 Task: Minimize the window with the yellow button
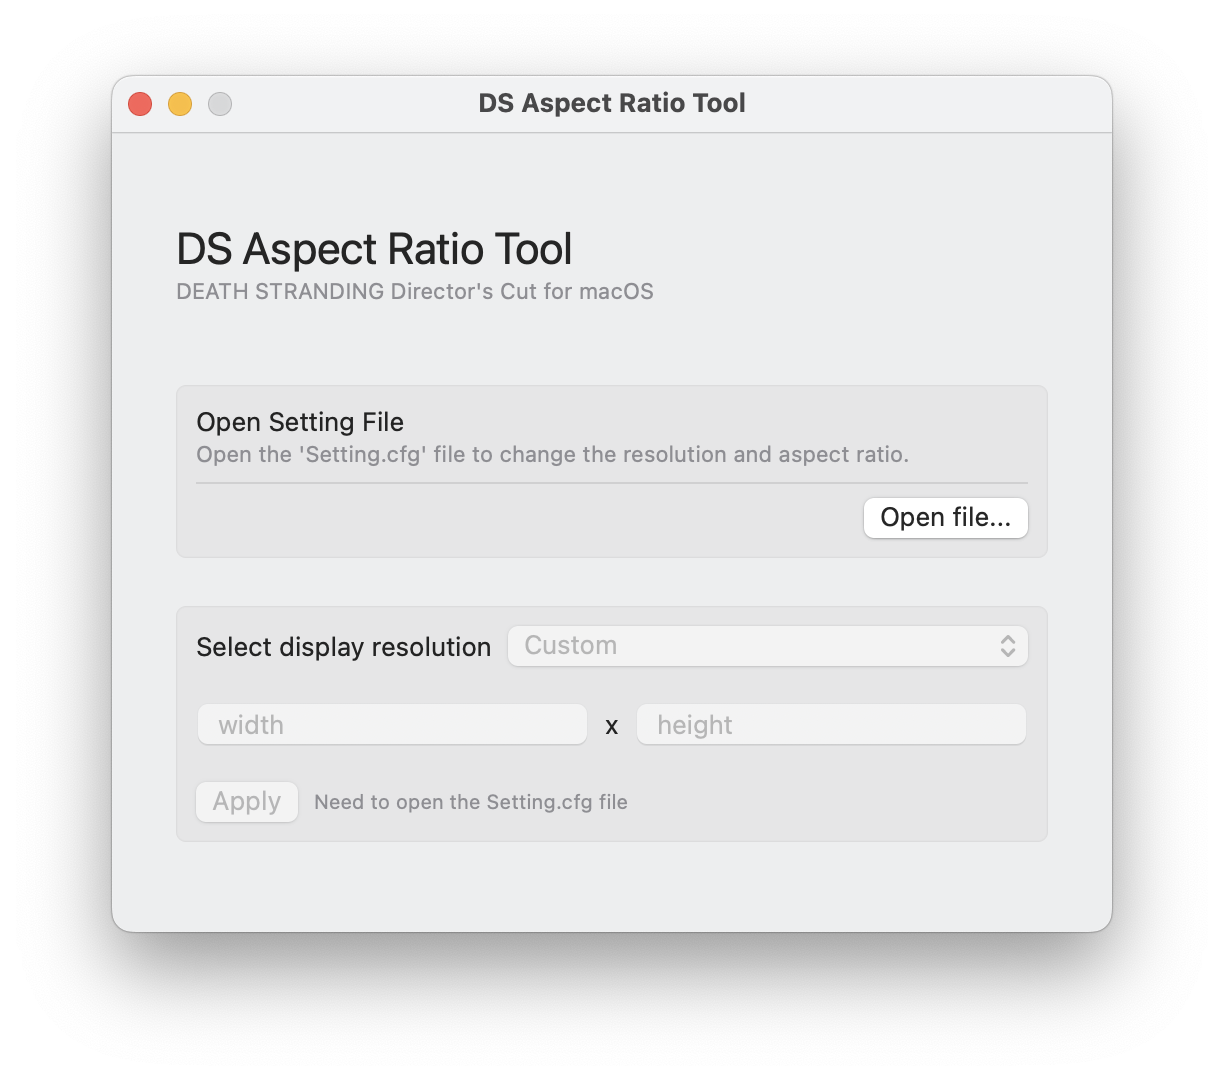coord(180,104)
